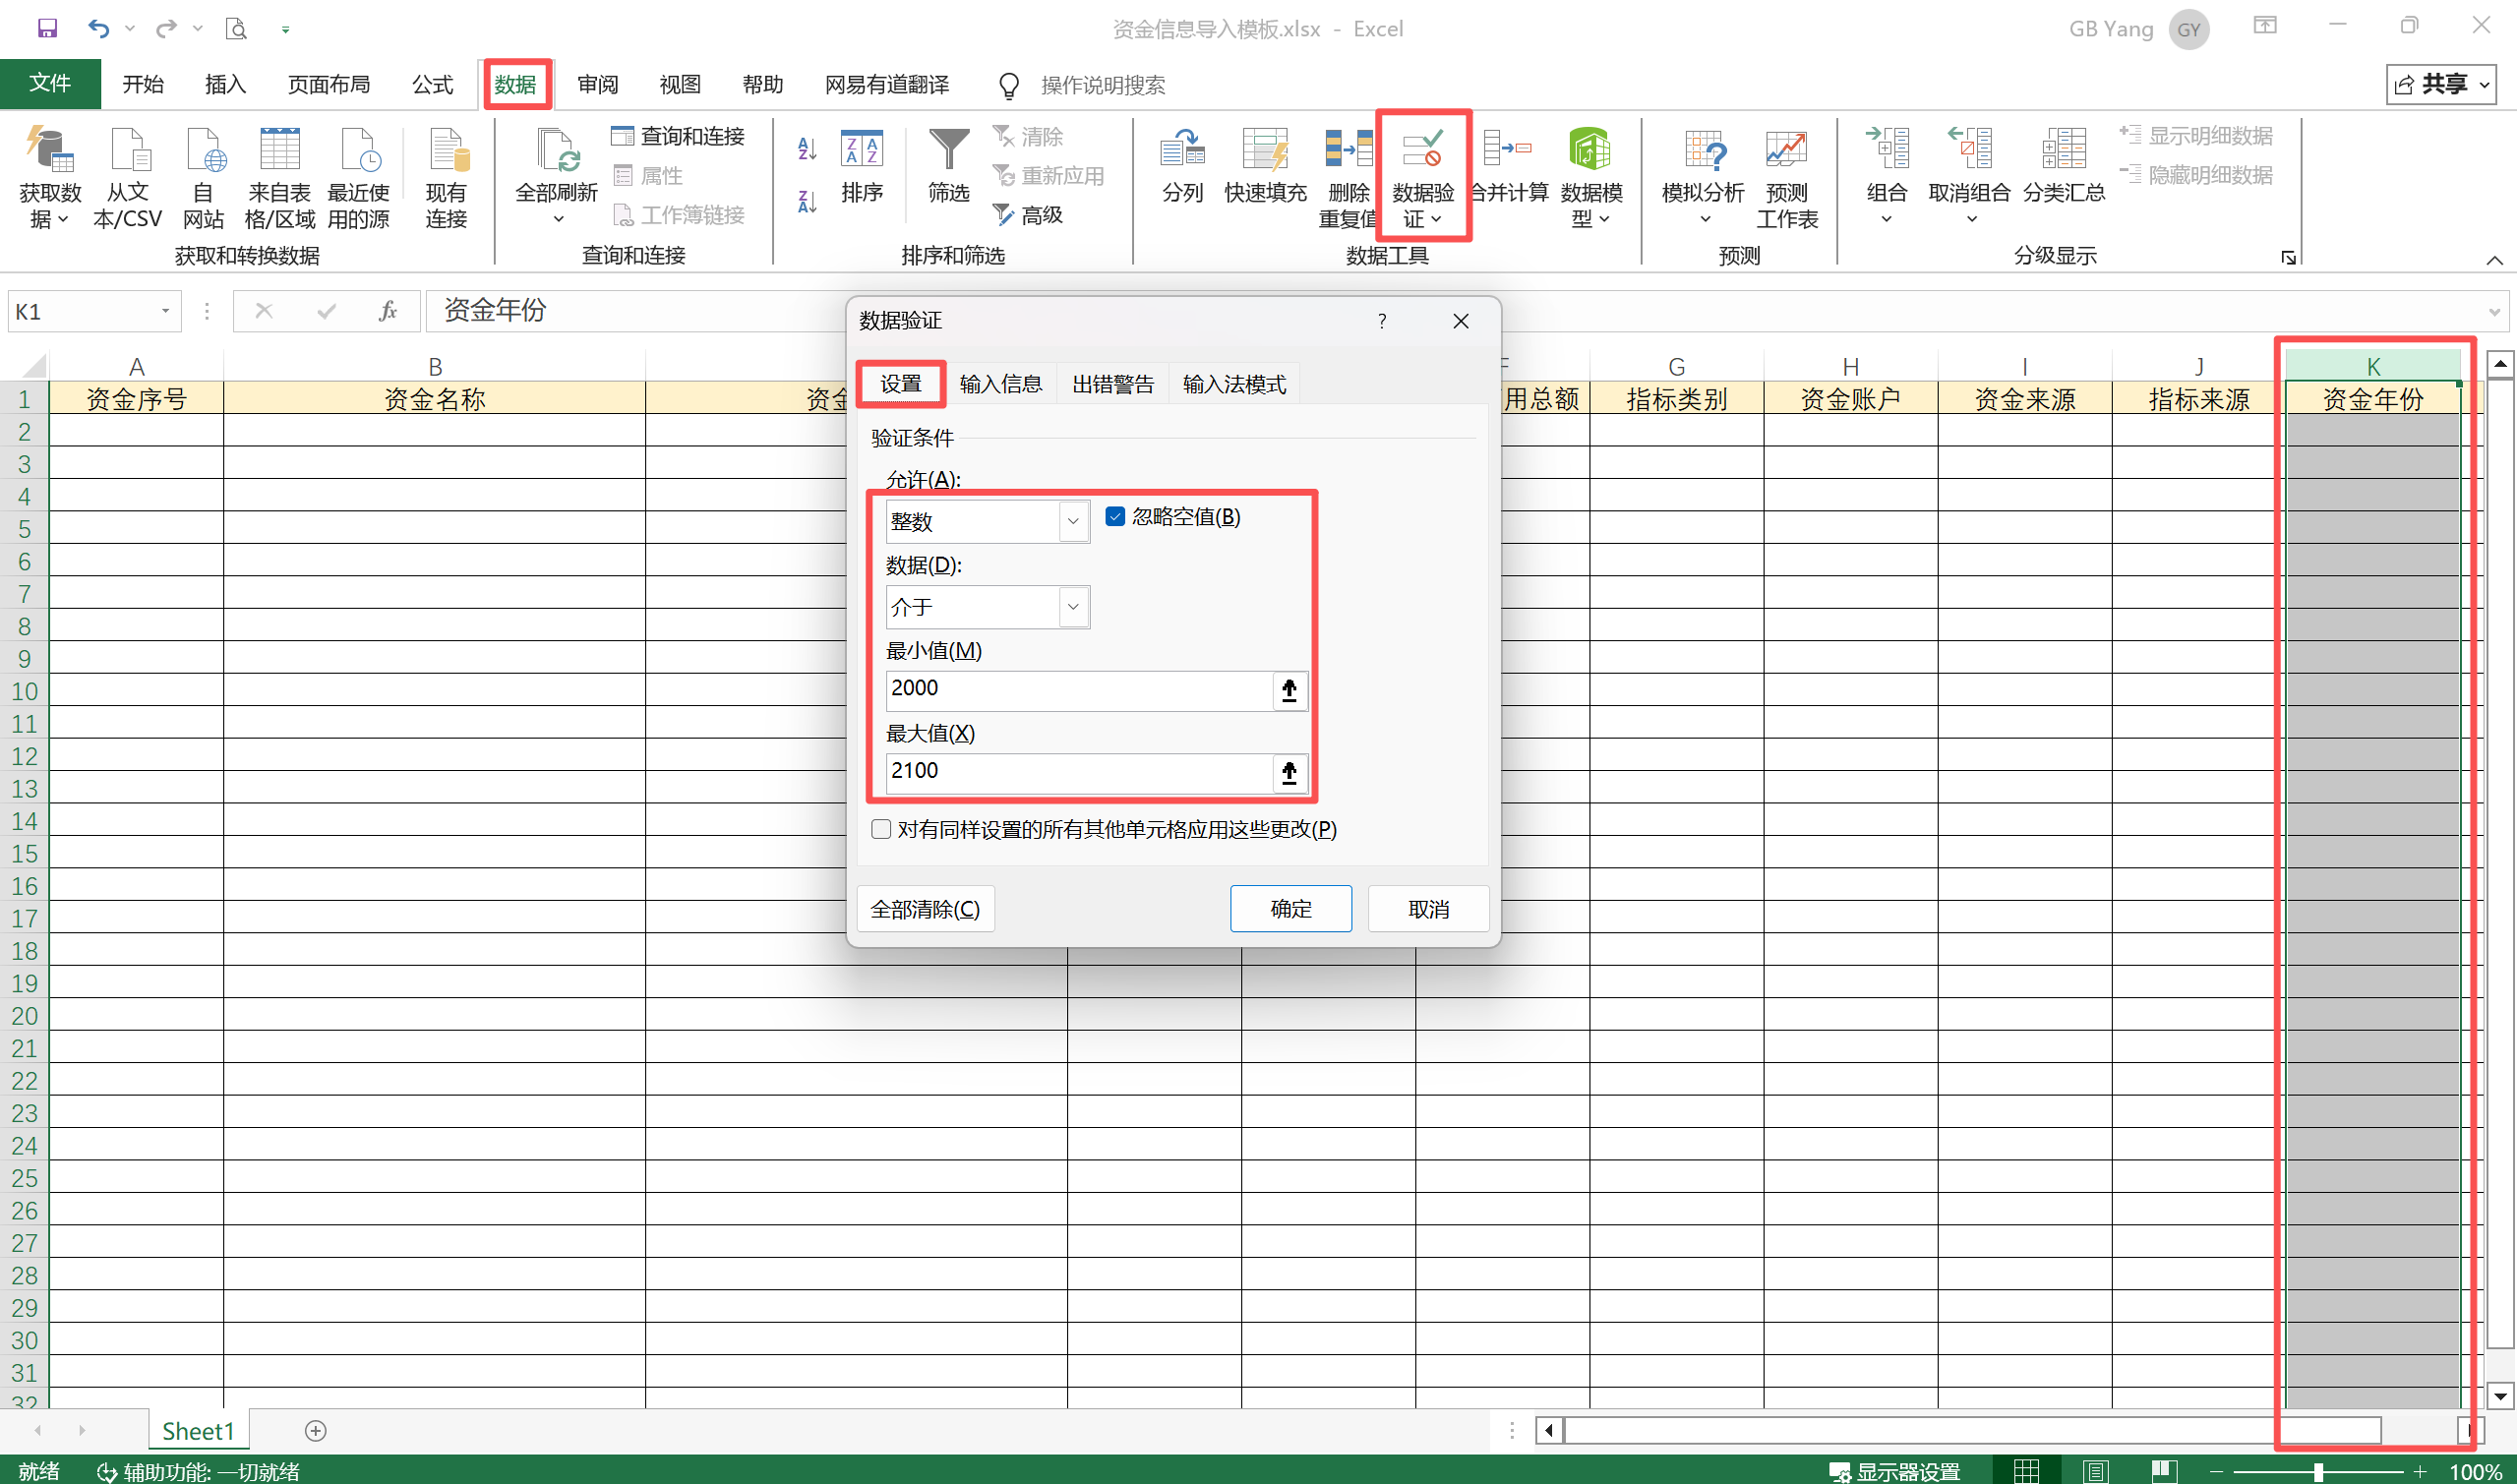Click 分列 text-to-columns icon

(1182, 166)
